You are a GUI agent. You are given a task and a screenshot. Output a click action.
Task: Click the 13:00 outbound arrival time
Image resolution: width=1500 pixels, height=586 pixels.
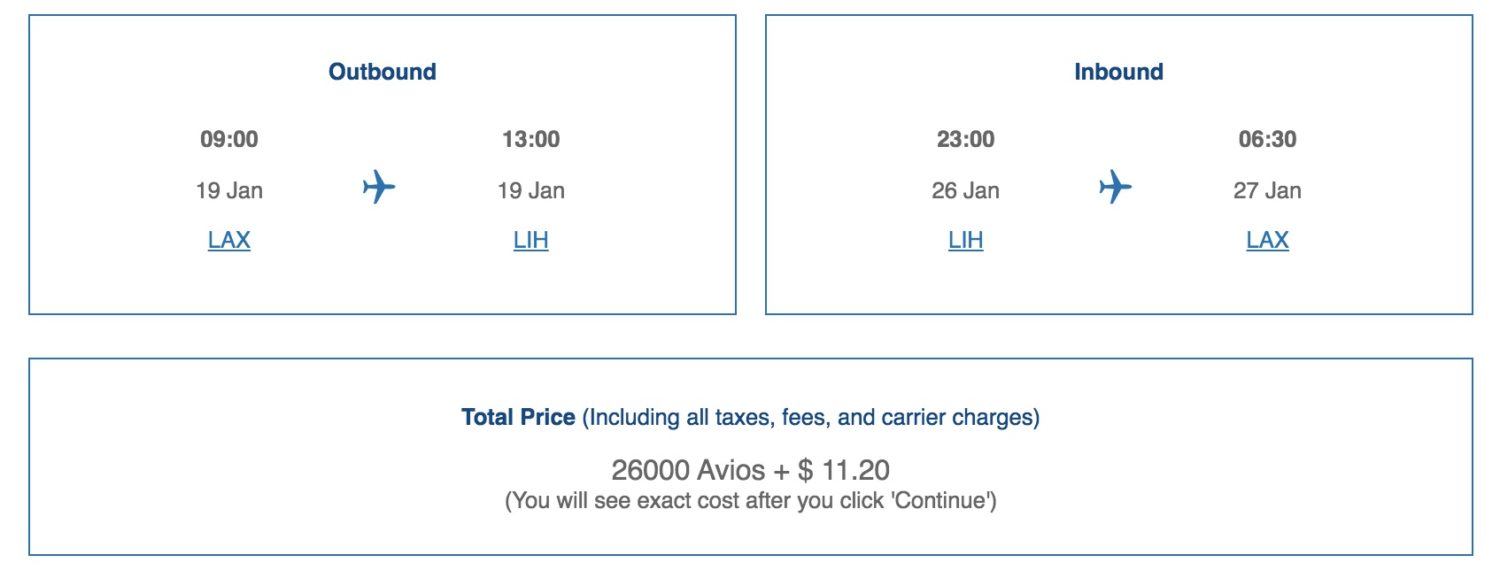point(533,139)
